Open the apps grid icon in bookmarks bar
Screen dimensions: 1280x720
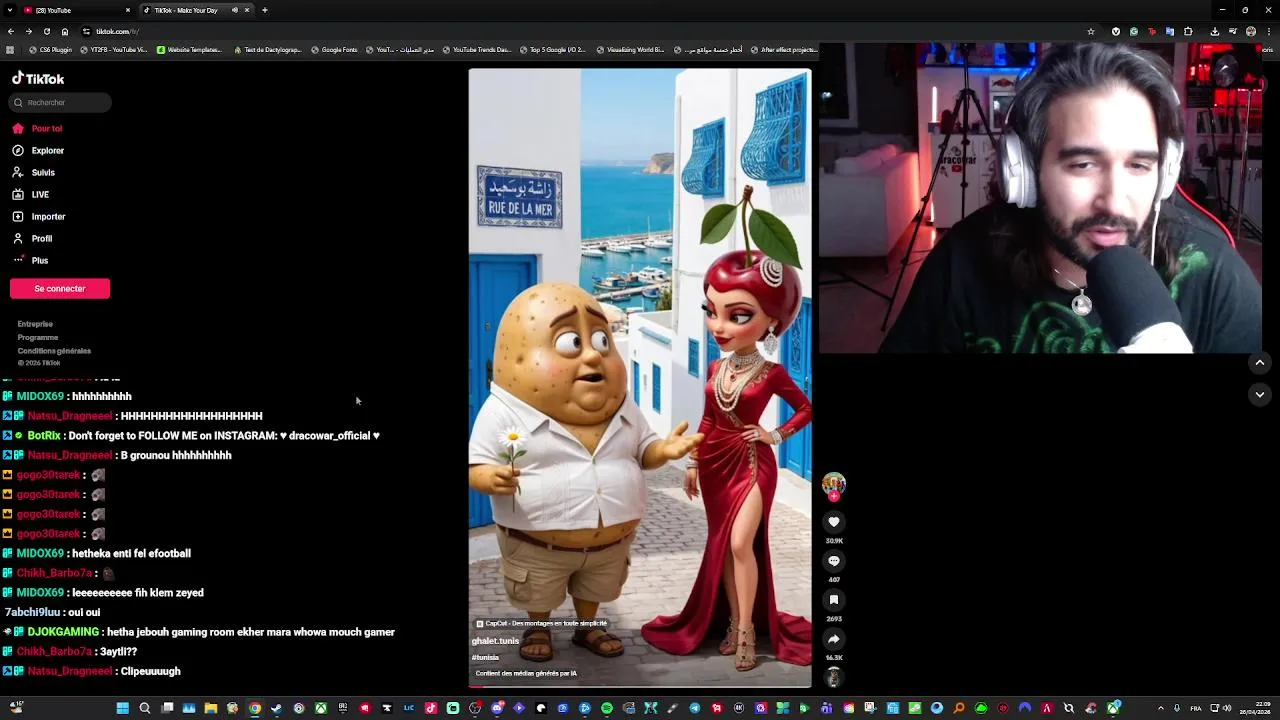[x=10, y=50]
